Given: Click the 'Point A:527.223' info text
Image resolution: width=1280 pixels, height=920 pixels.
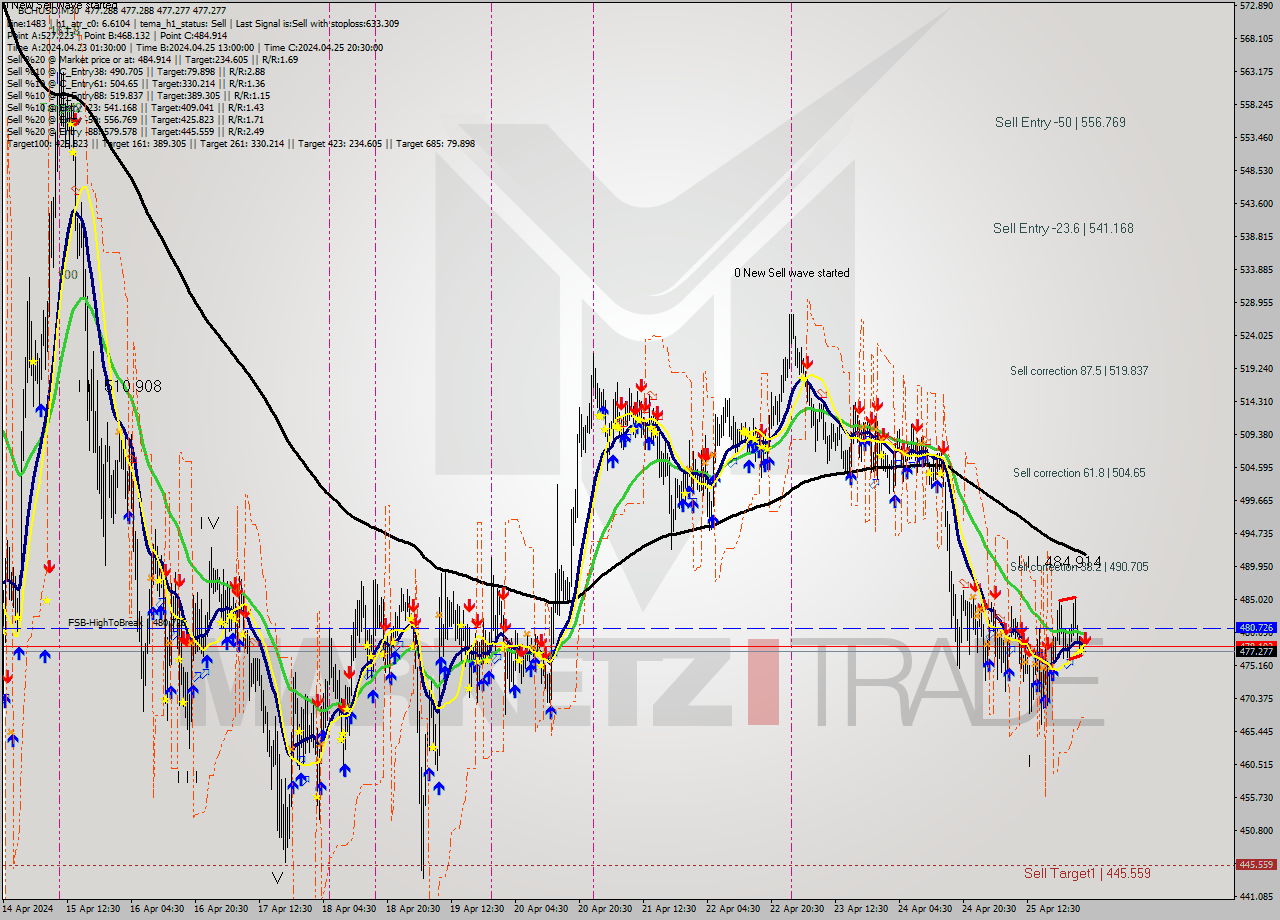Looking at the screenshot, I should pyautogui.click(x=40, y=35).
